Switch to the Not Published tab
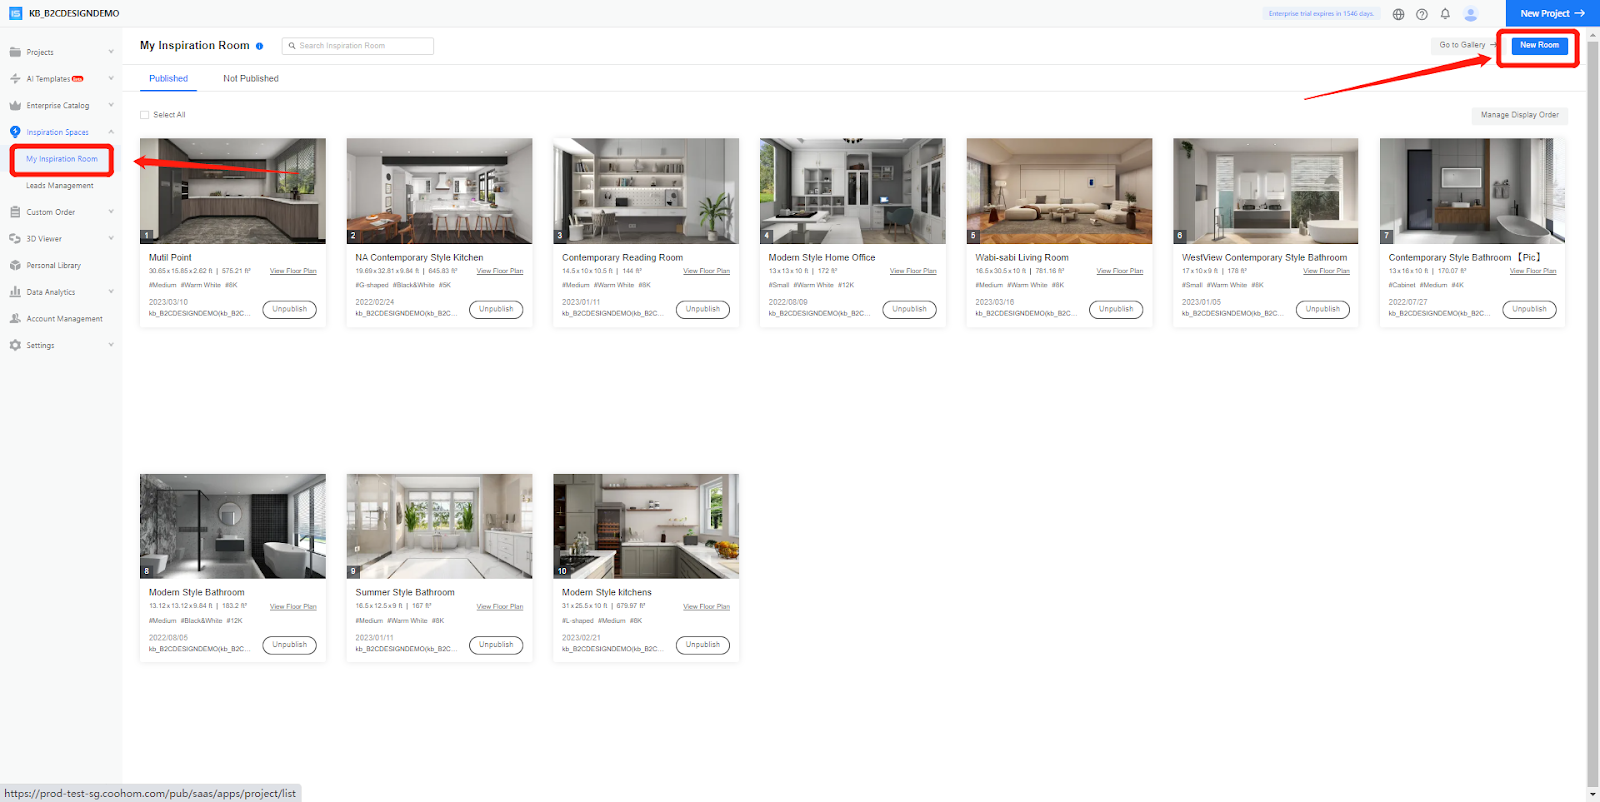This screenshot has height=802, width=1600. pos(250,79)
